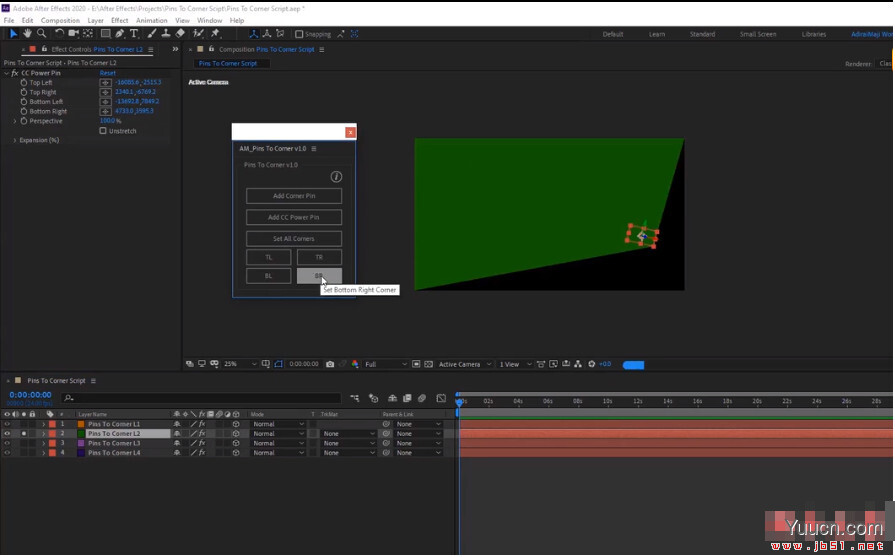
Task: Open the Full resolution dropdown
Action: tap(386, 364)
